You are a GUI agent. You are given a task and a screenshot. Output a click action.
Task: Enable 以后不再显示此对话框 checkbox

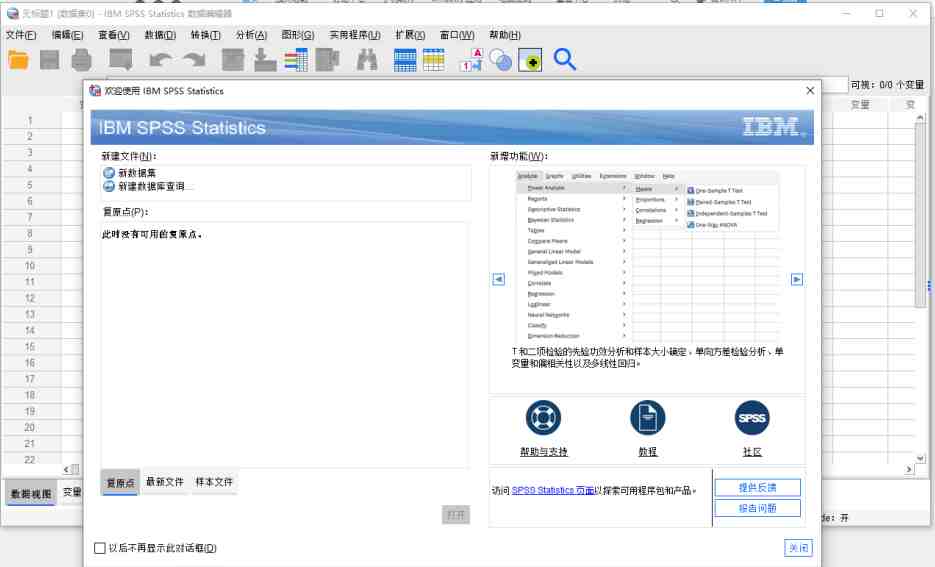pyautogui.click(x=100, y=548)
